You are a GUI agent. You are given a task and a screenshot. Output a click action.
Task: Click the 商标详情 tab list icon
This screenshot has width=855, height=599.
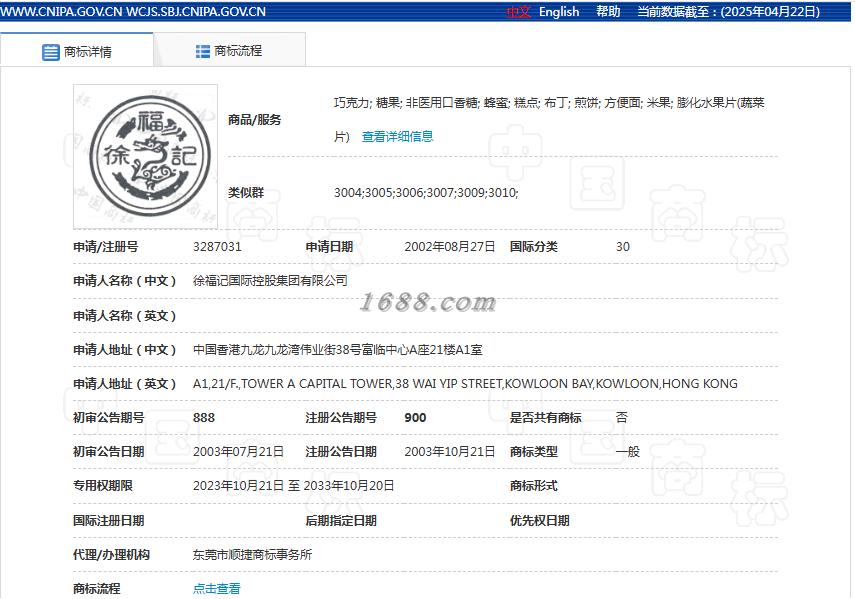click(x=51, y=52)
